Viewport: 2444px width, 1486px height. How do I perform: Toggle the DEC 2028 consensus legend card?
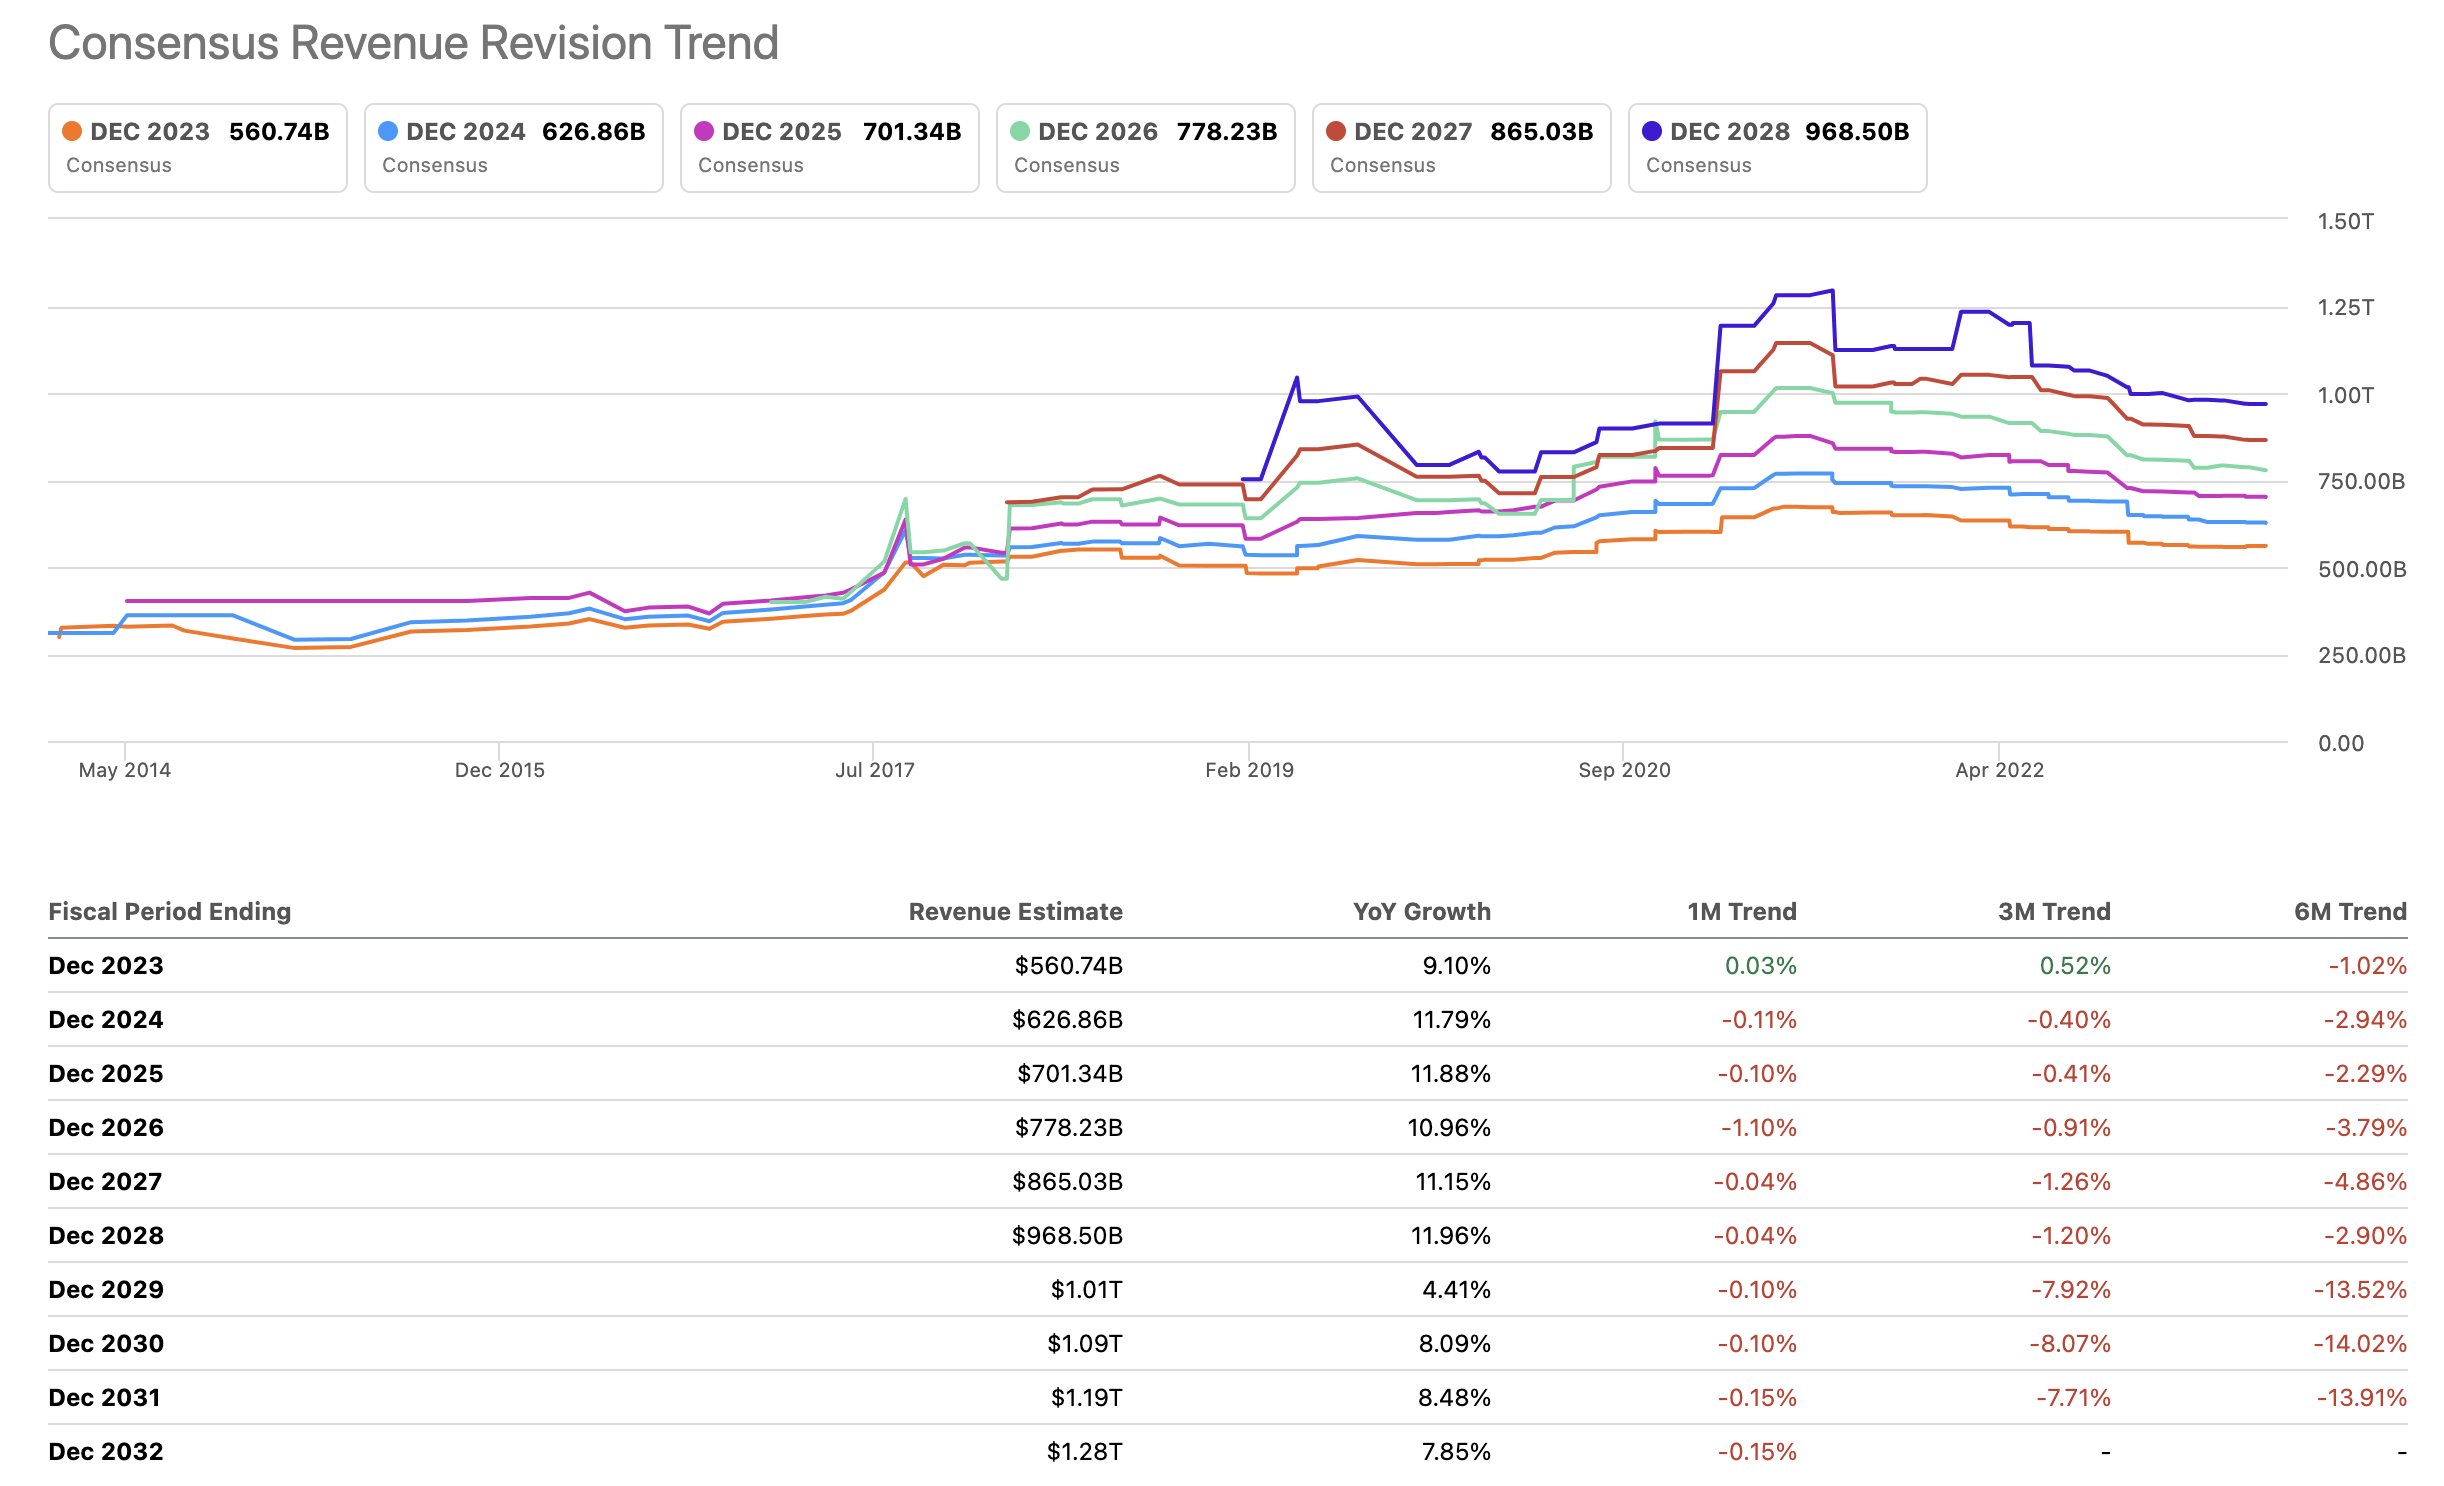(x=1778, y=148)
